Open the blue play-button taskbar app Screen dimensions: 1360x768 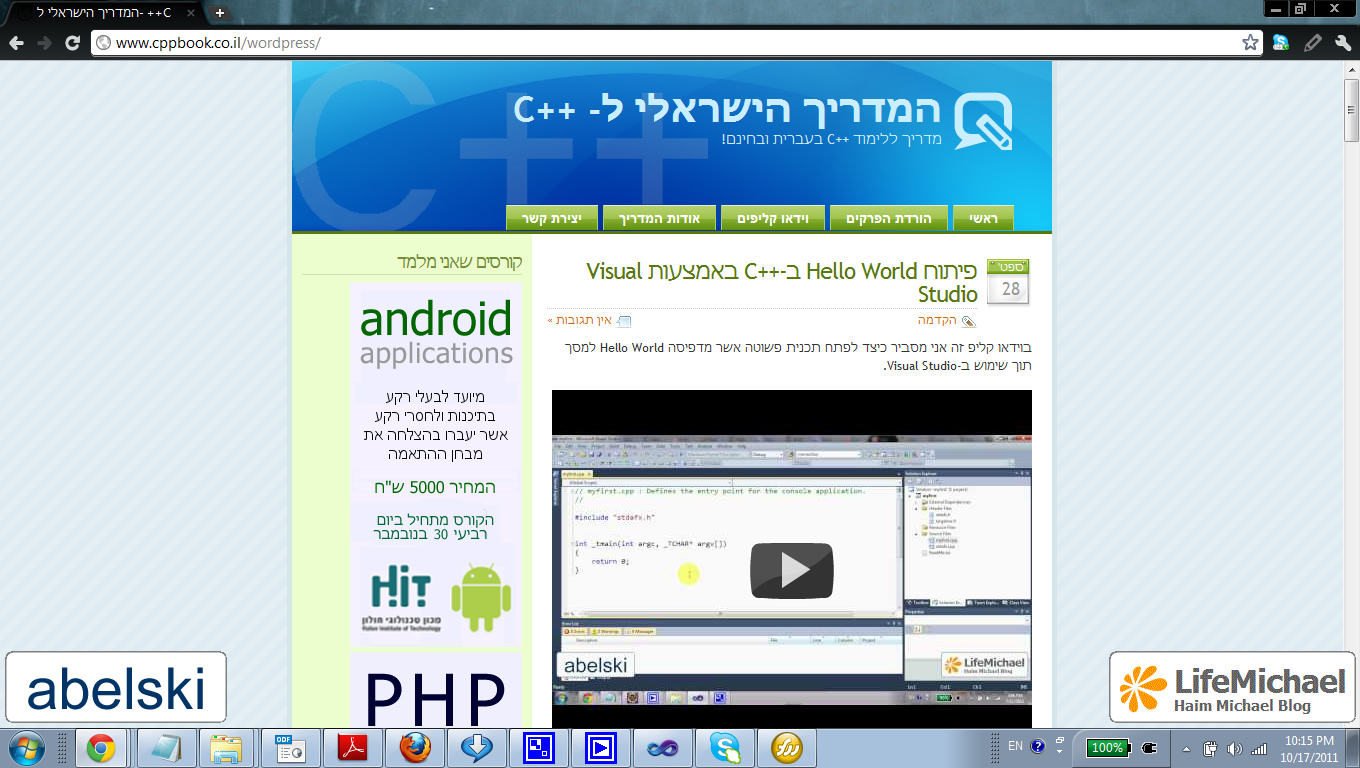pyautogui.click(x=601, y=748)
